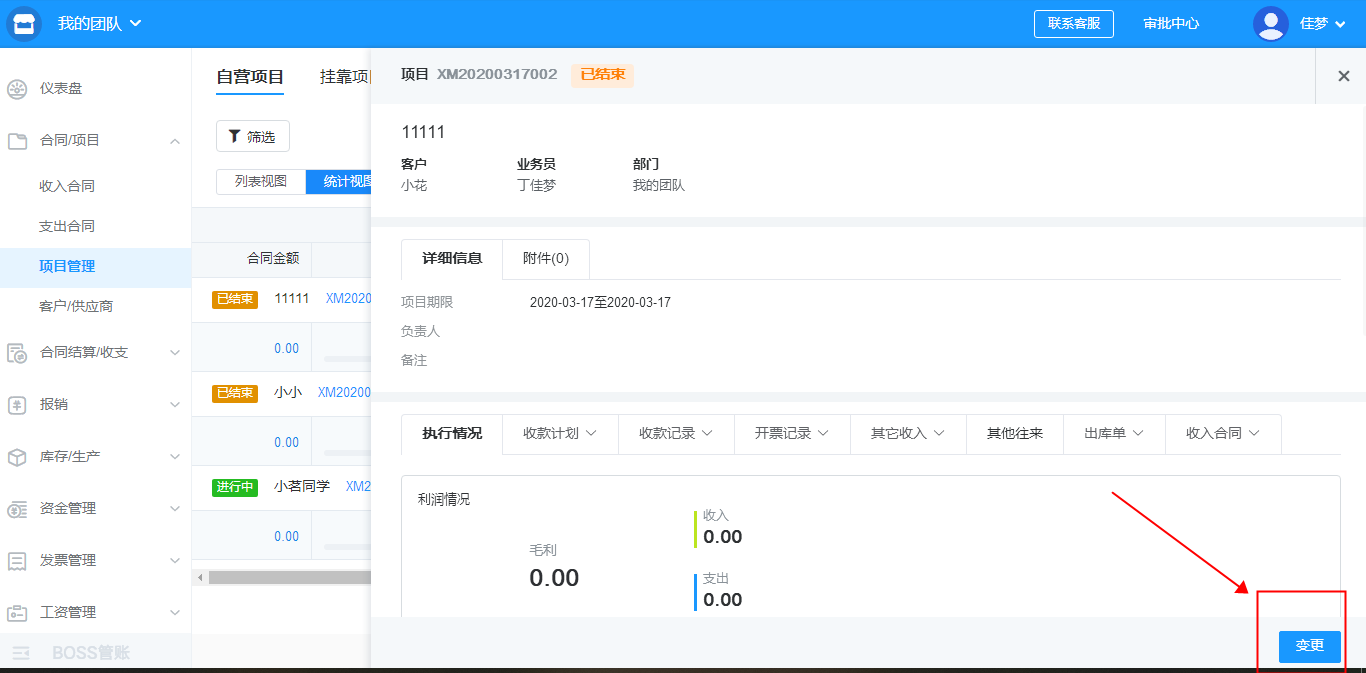Click the 资金管理 sidebar icon
The height and width of the screenshot is (673, 1366).
point(17,509)
